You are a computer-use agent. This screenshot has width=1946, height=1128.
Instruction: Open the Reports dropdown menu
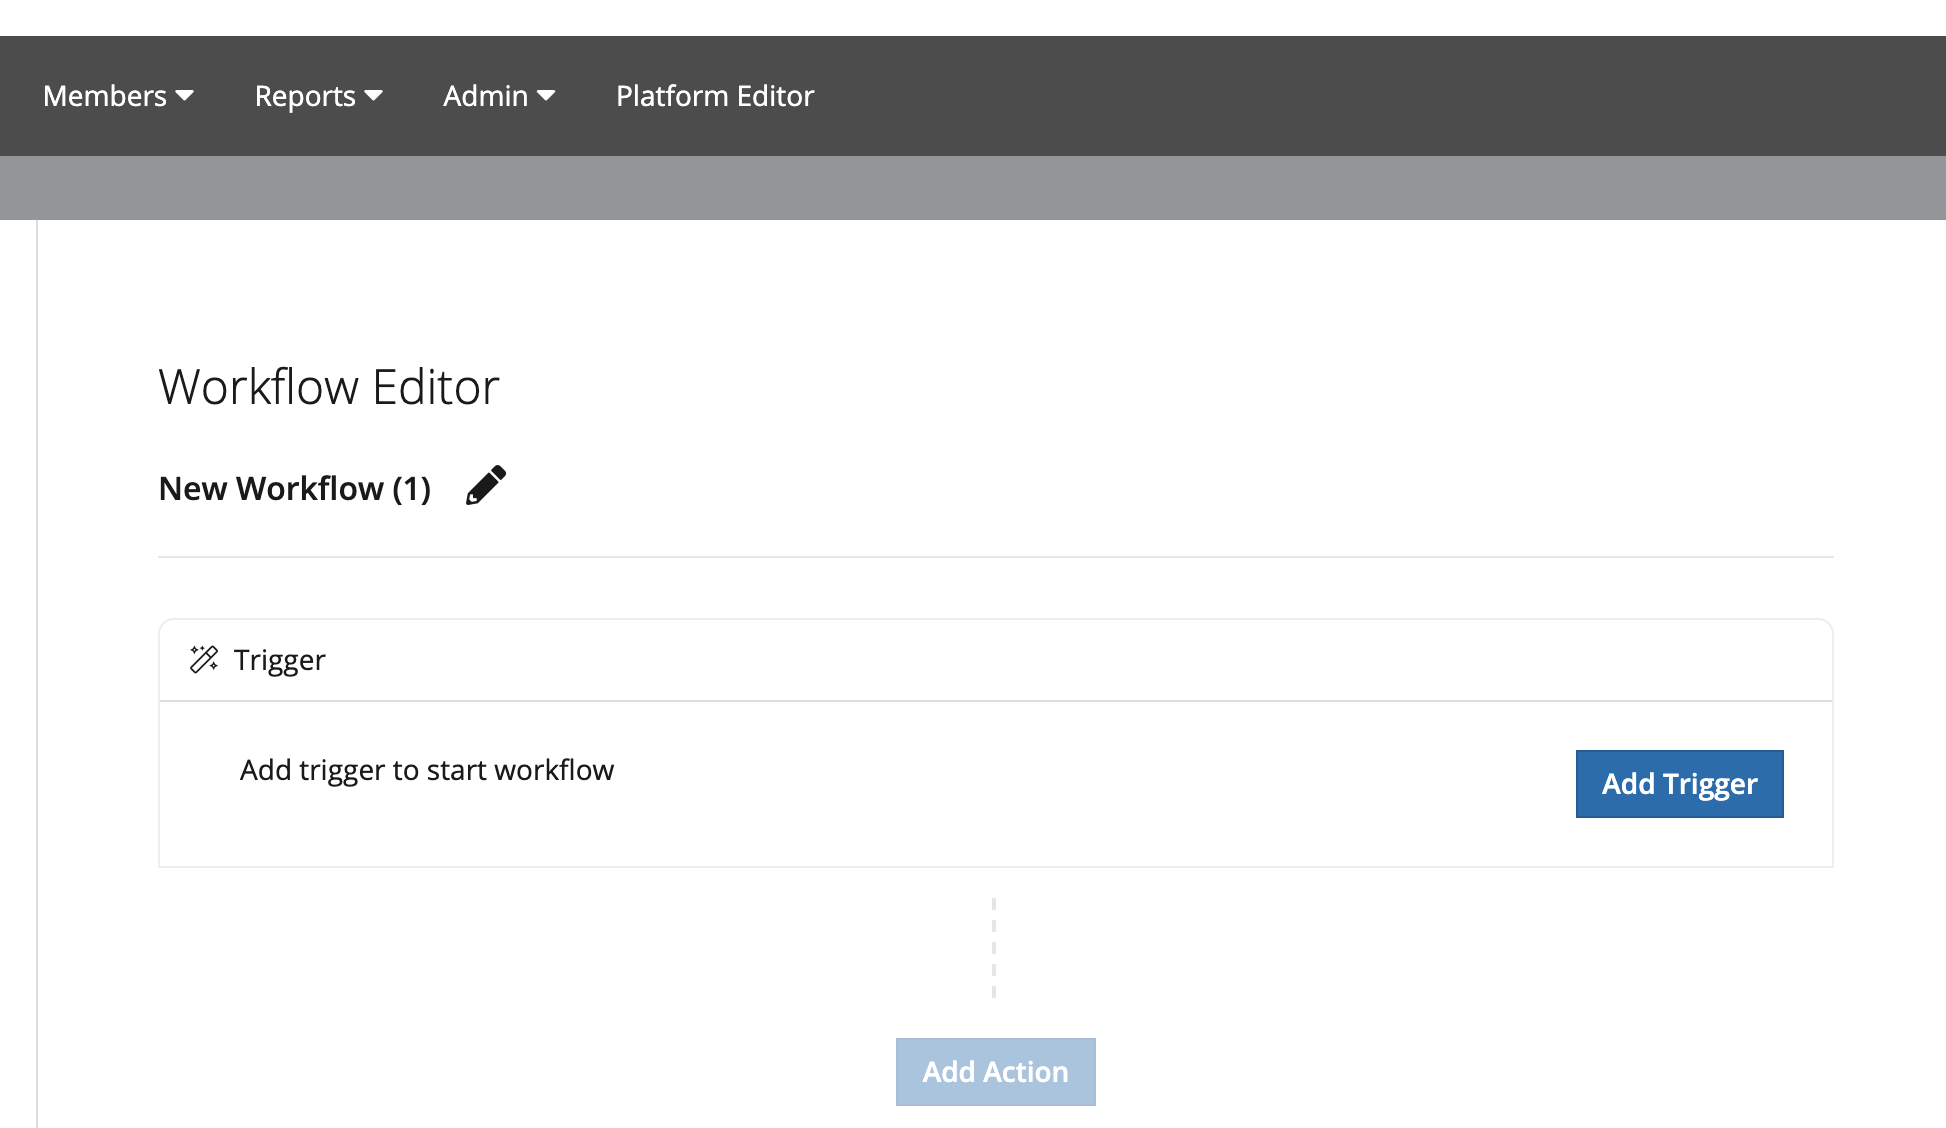click(x=318, y=96)
